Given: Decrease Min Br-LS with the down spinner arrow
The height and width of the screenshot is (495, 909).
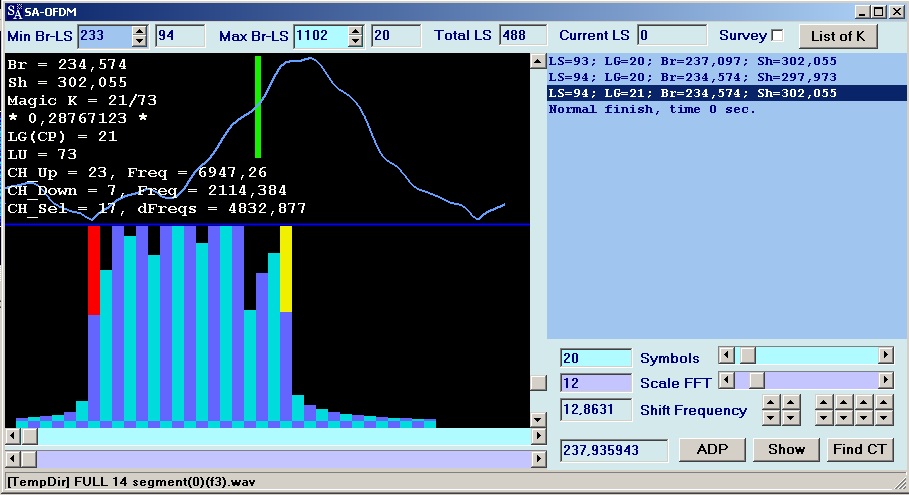Looking at the screenshot, I should point(139,41).
